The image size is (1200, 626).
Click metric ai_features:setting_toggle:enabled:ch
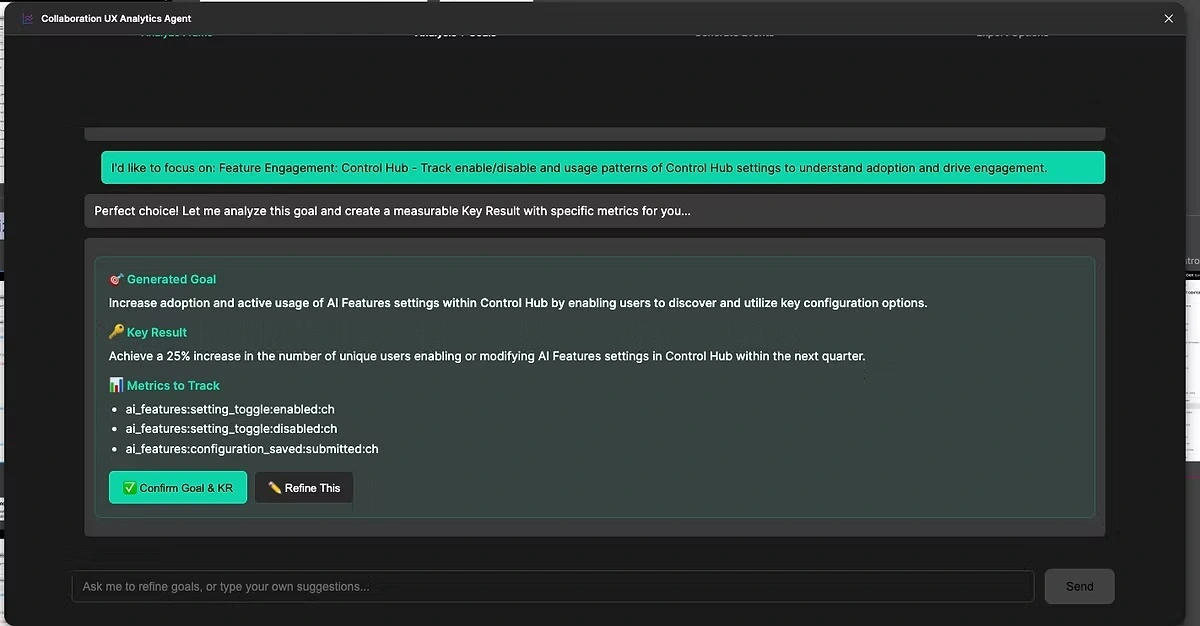230,409
